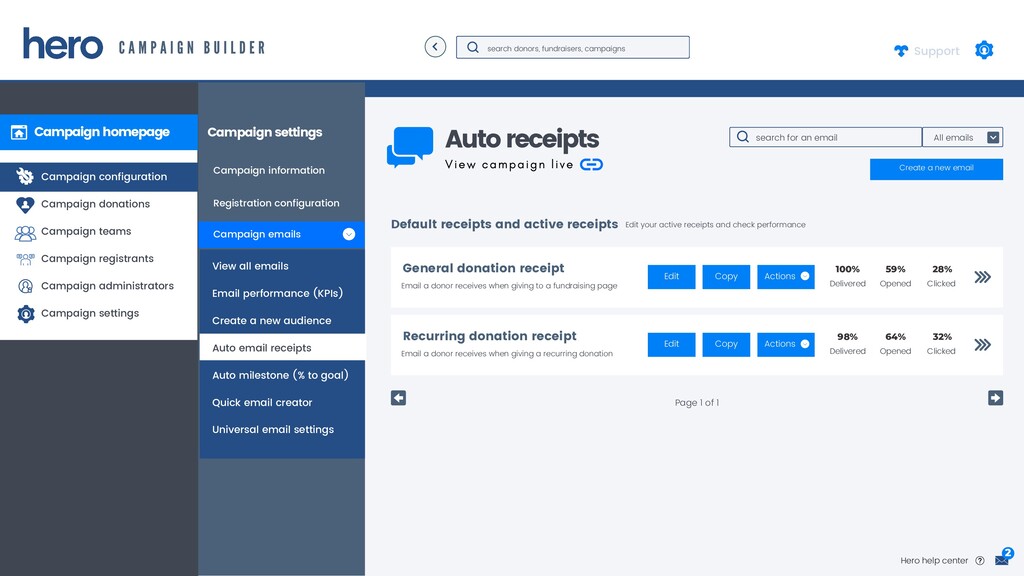Click the Campaign donations heart icon
The height and width of the screenshot is (576, 1024).
click(25, 204)
